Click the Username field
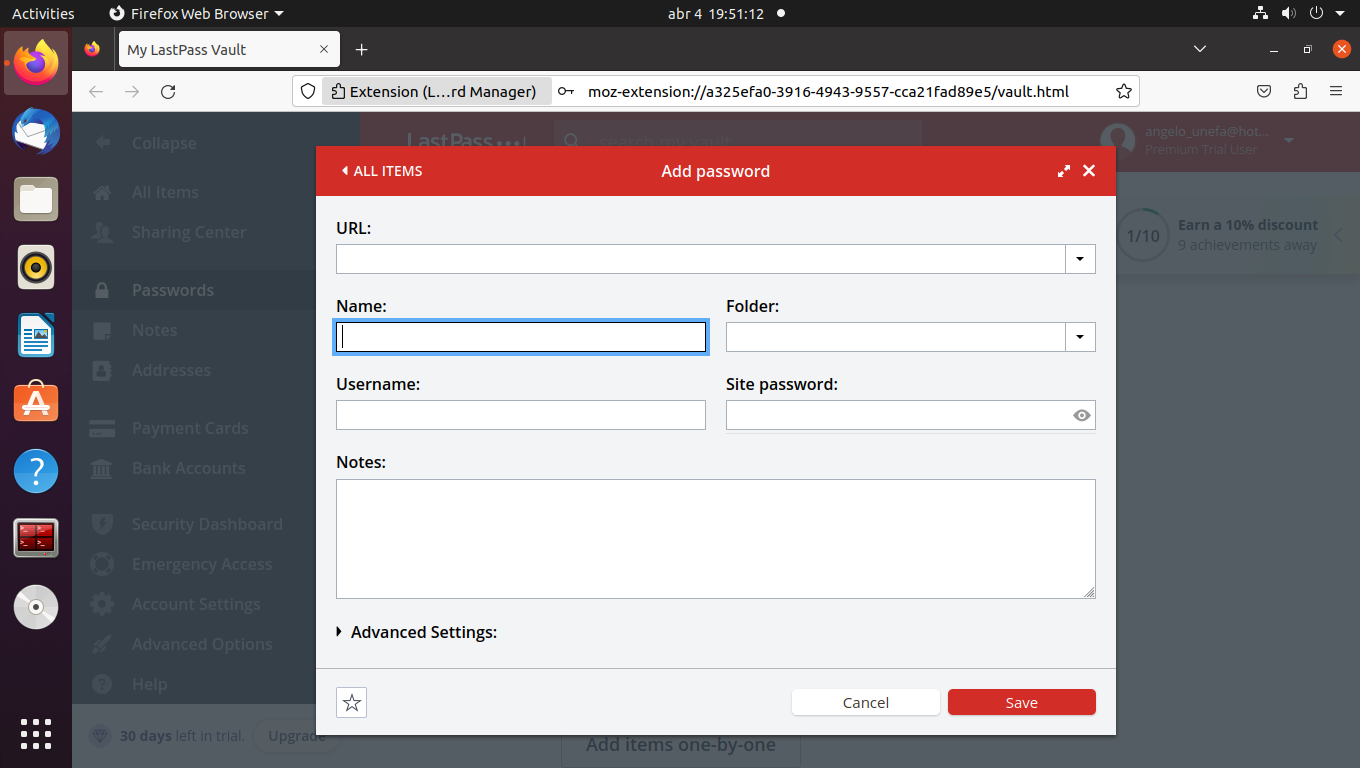 tap(521, 415)
